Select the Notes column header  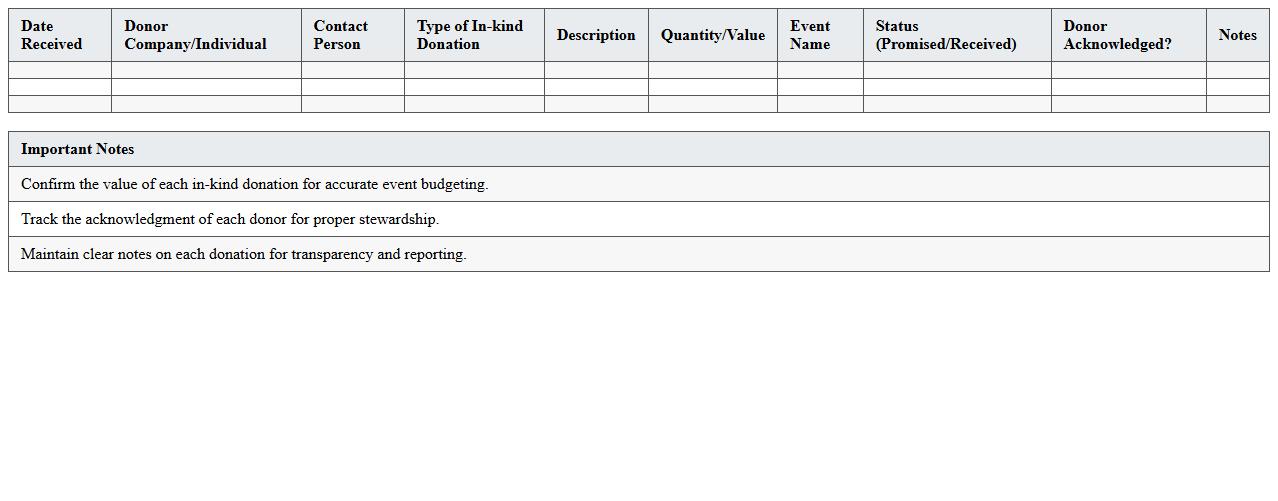click(x=1237, y=35)
